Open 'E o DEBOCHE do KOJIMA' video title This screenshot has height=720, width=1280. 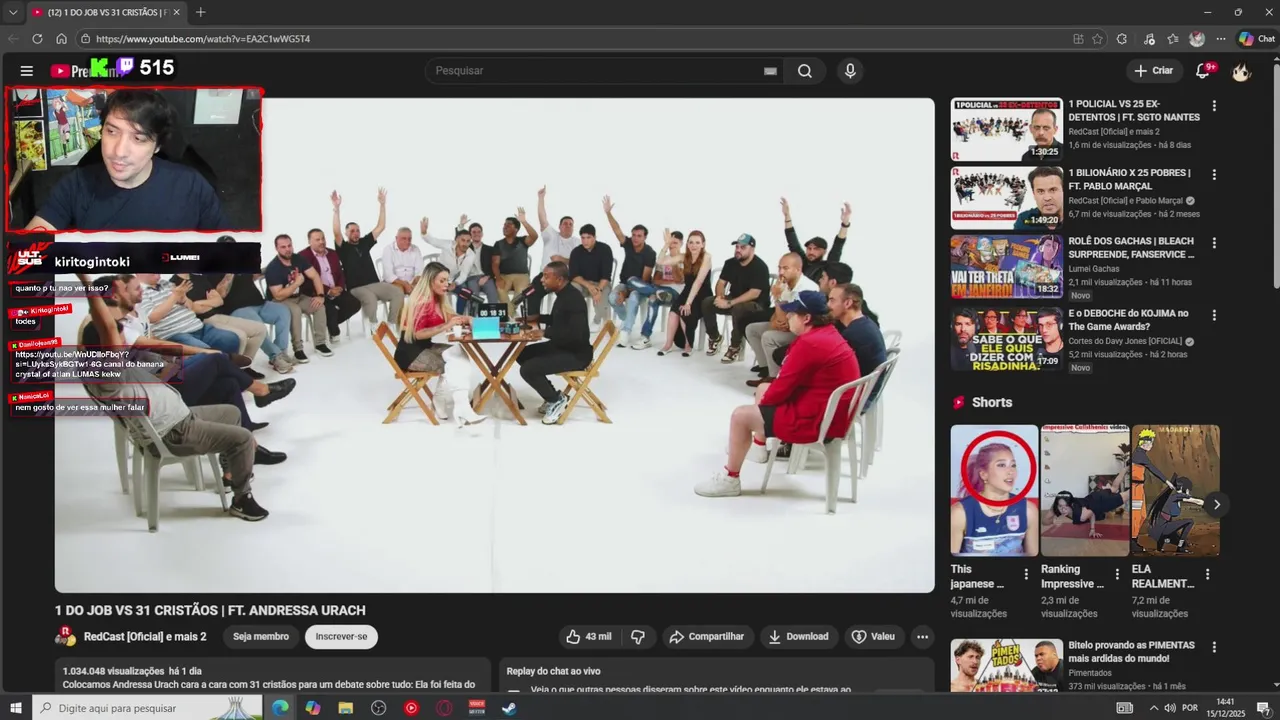pyautogui.click(x=1128, y=320)
